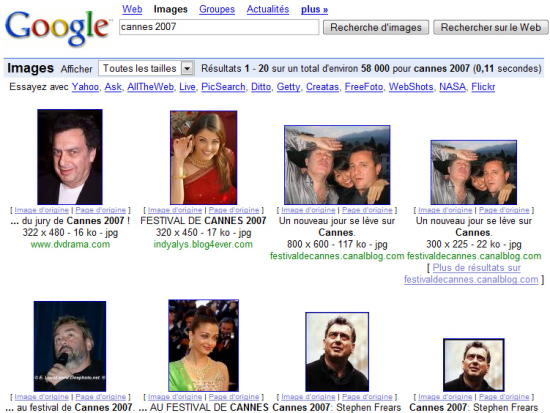Image resolution: width=550 pixels, height=413 pixels.
Task: Click 'Page d'origine' for the 300 x 225 result
Action: 504,210
